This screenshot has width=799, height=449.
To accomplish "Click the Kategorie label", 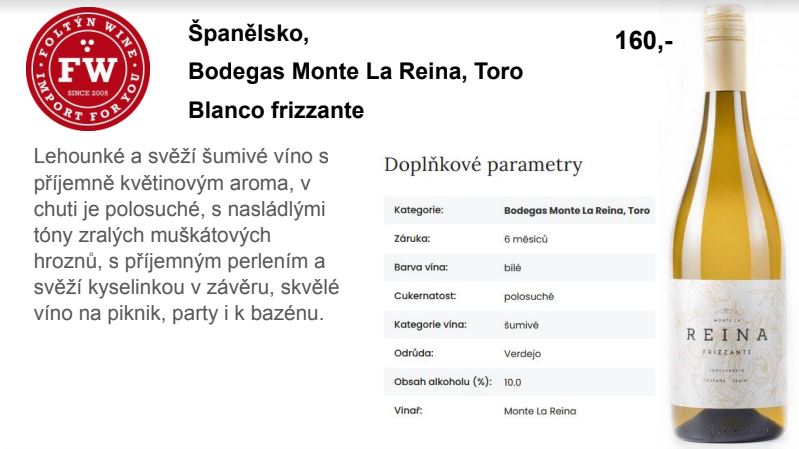I will (418, 210).
